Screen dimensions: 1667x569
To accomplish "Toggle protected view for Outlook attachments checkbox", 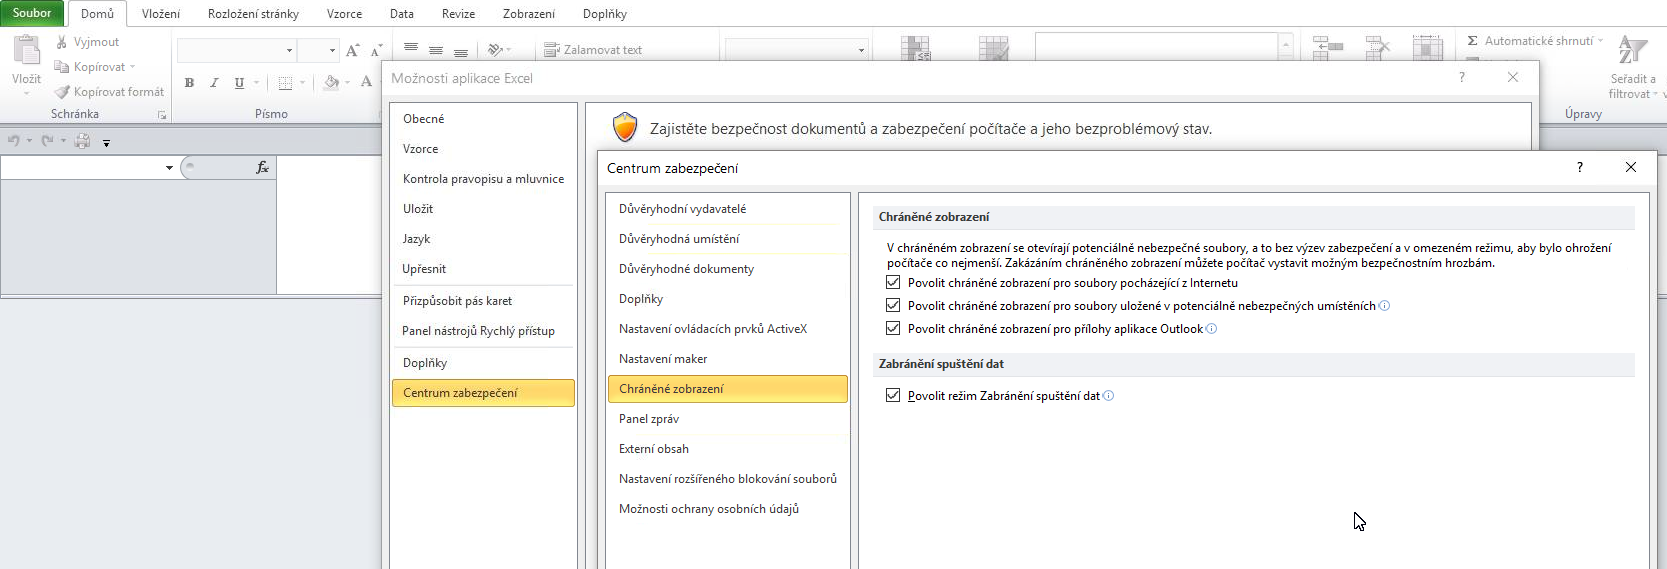I will [x=893, y=329].
